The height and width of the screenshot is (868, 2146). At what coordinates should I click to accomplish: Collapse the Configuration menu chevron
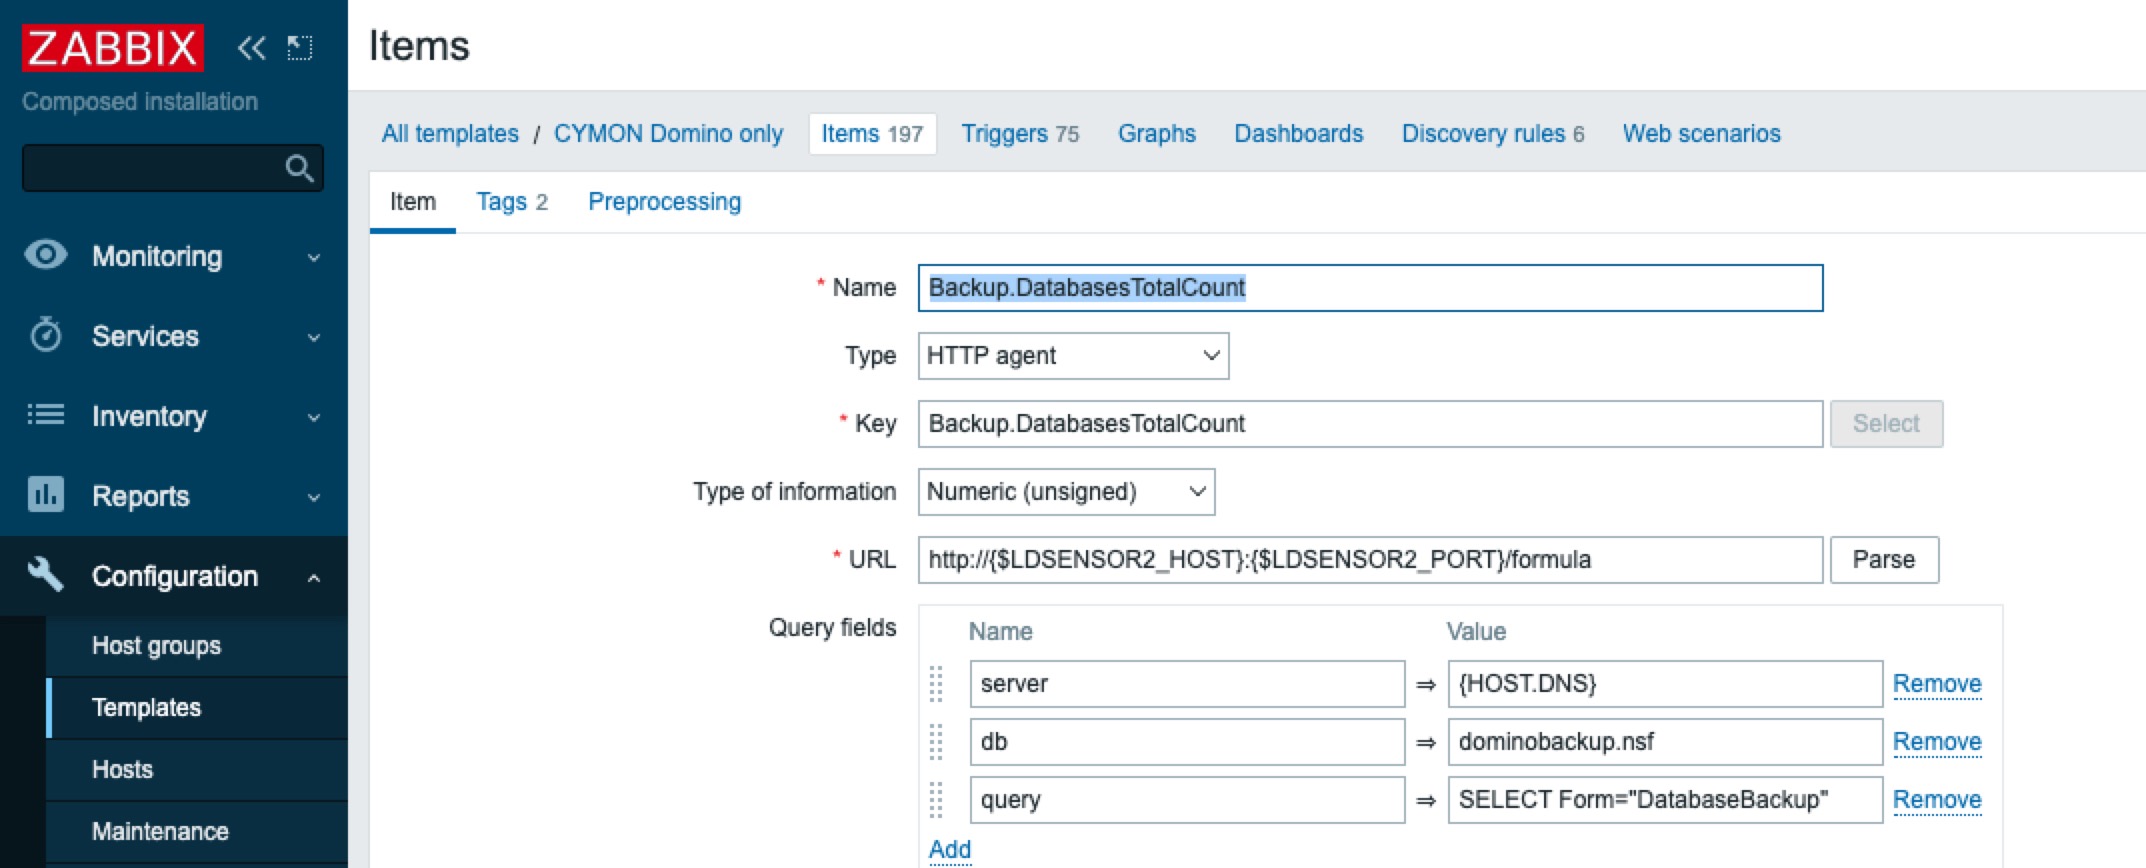coord(314,577)
